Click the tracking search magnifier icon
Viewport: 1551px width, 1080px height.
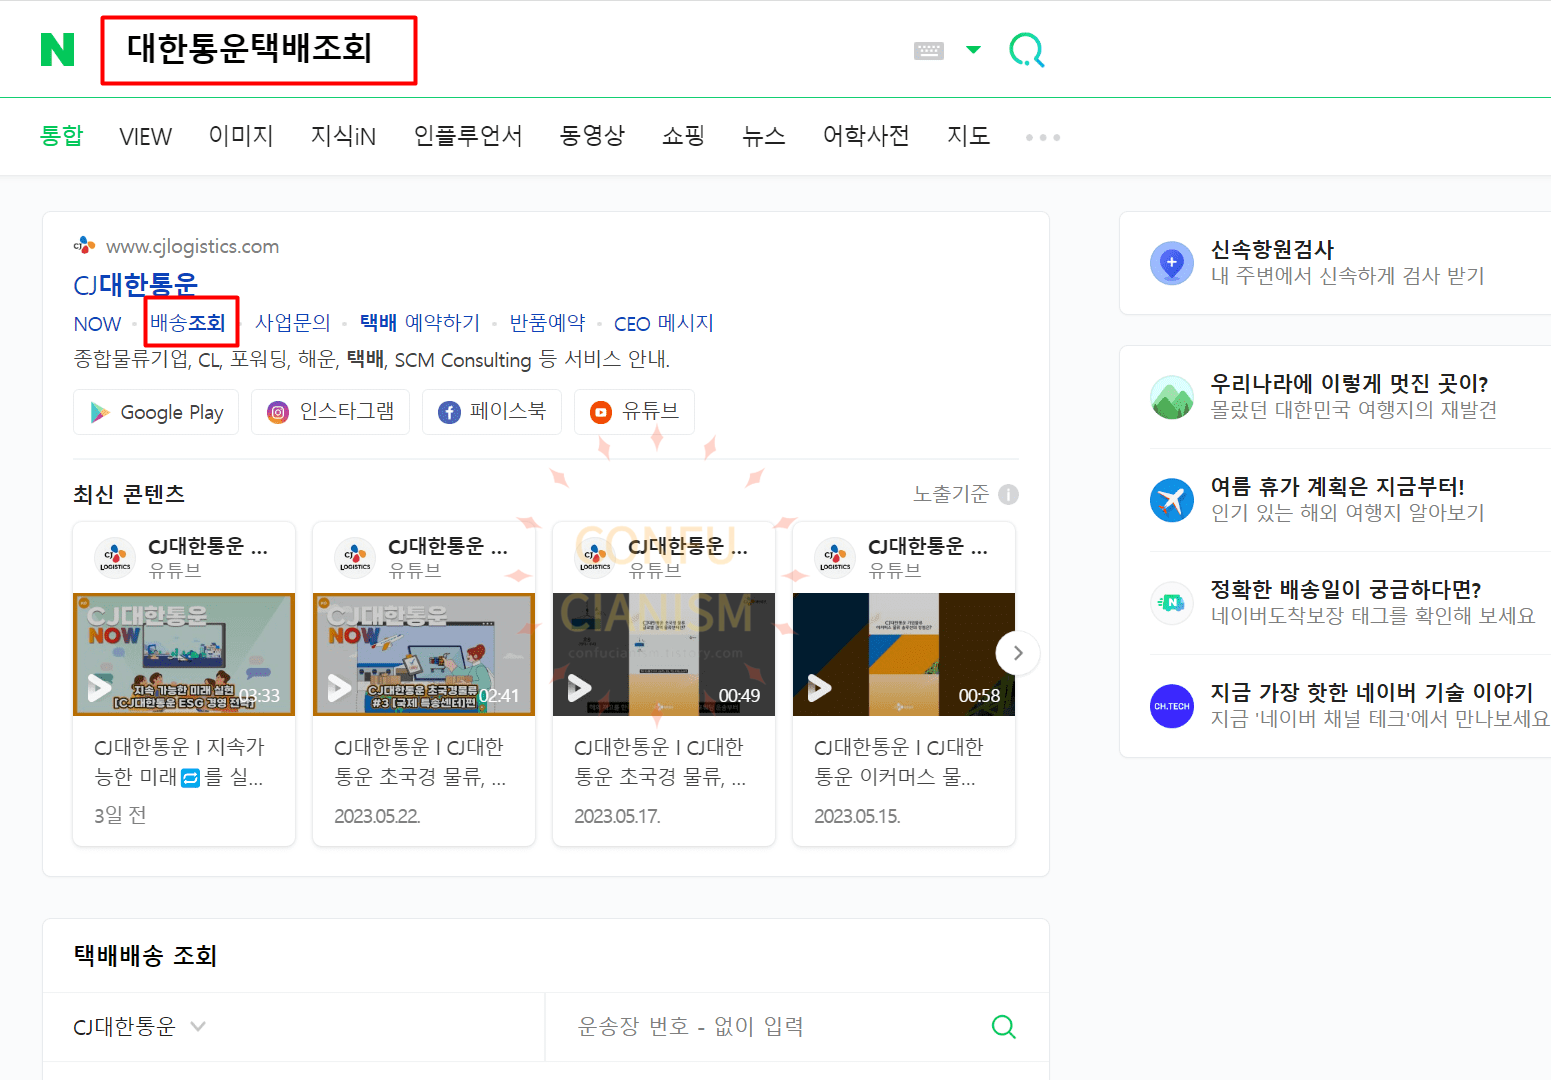(x=1003, y=1026)
